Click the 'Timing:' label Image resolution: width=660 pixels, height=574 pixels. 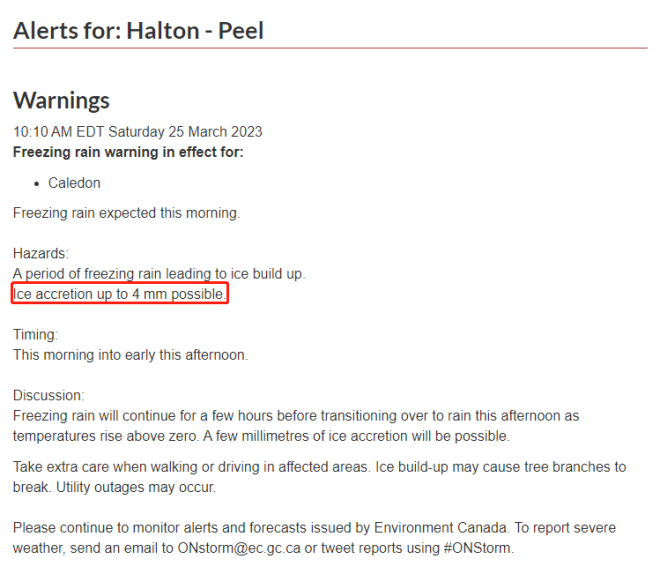[x=35, y=335]
